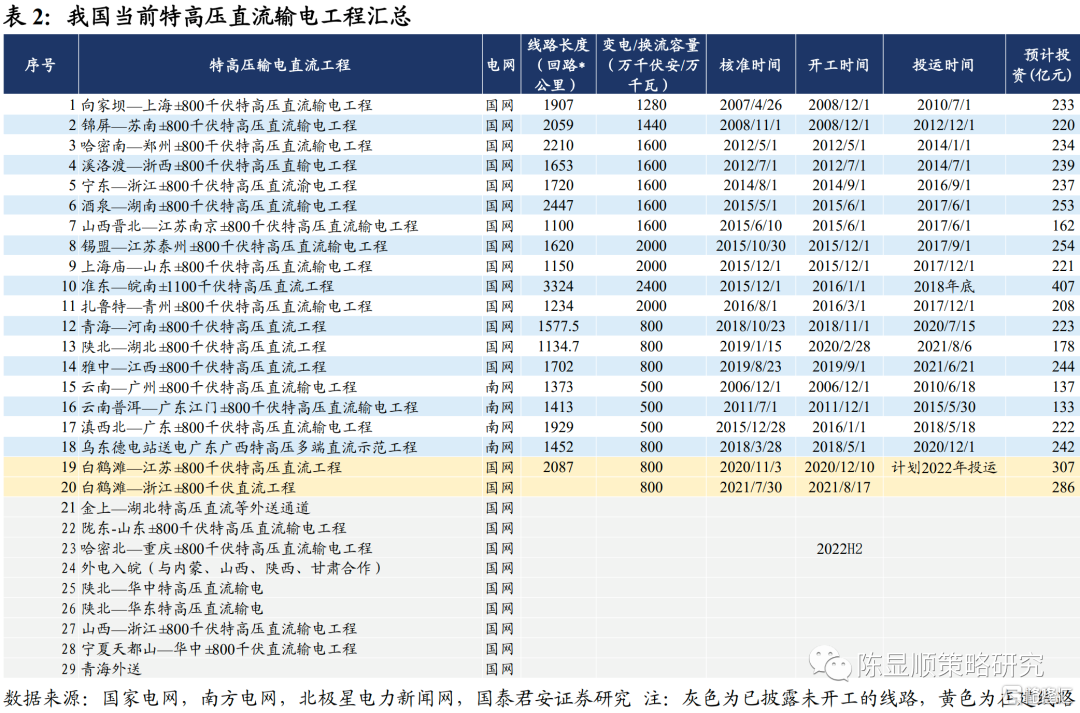Click the '变电/换流容量' column header
Image resolution: width=1080 pixels, height=713 pixels.
651,65
